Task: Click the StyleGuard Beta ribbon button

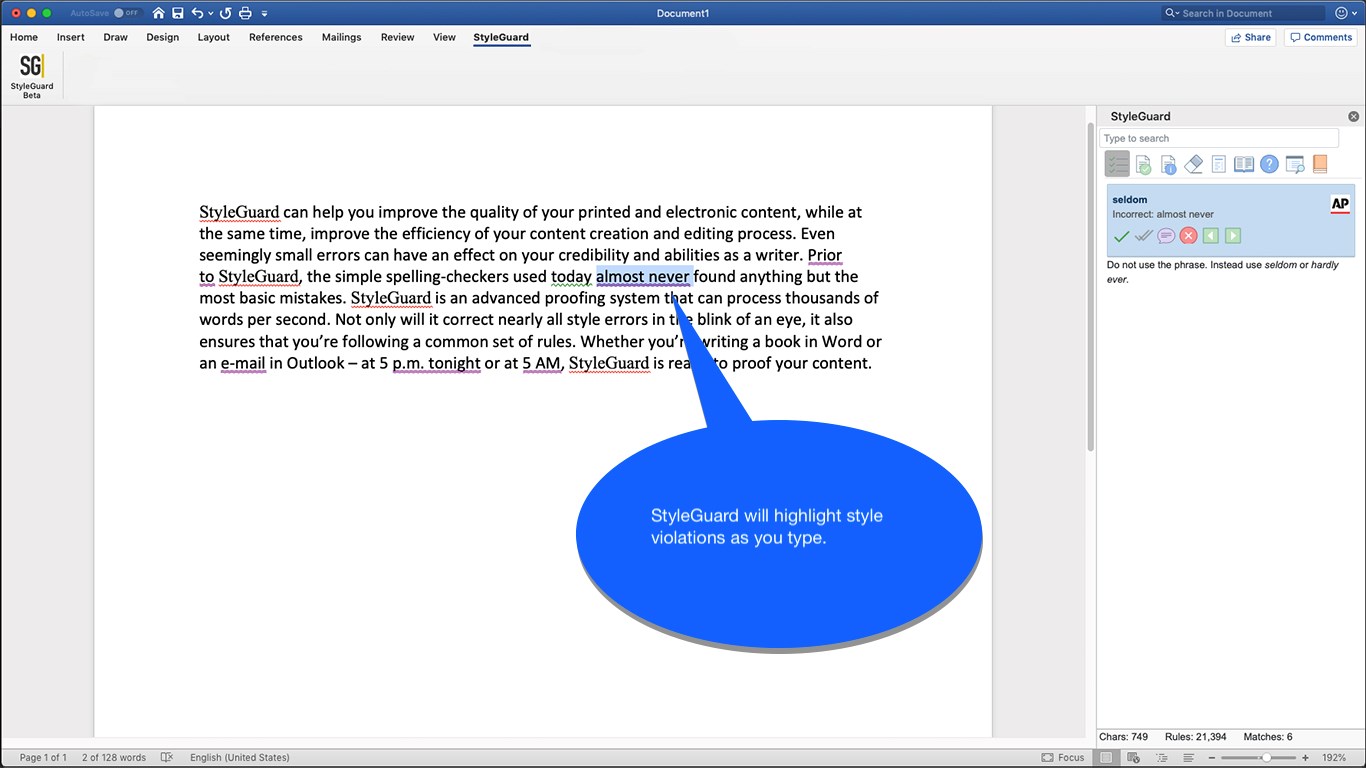Action: click(x=32, y=76)
